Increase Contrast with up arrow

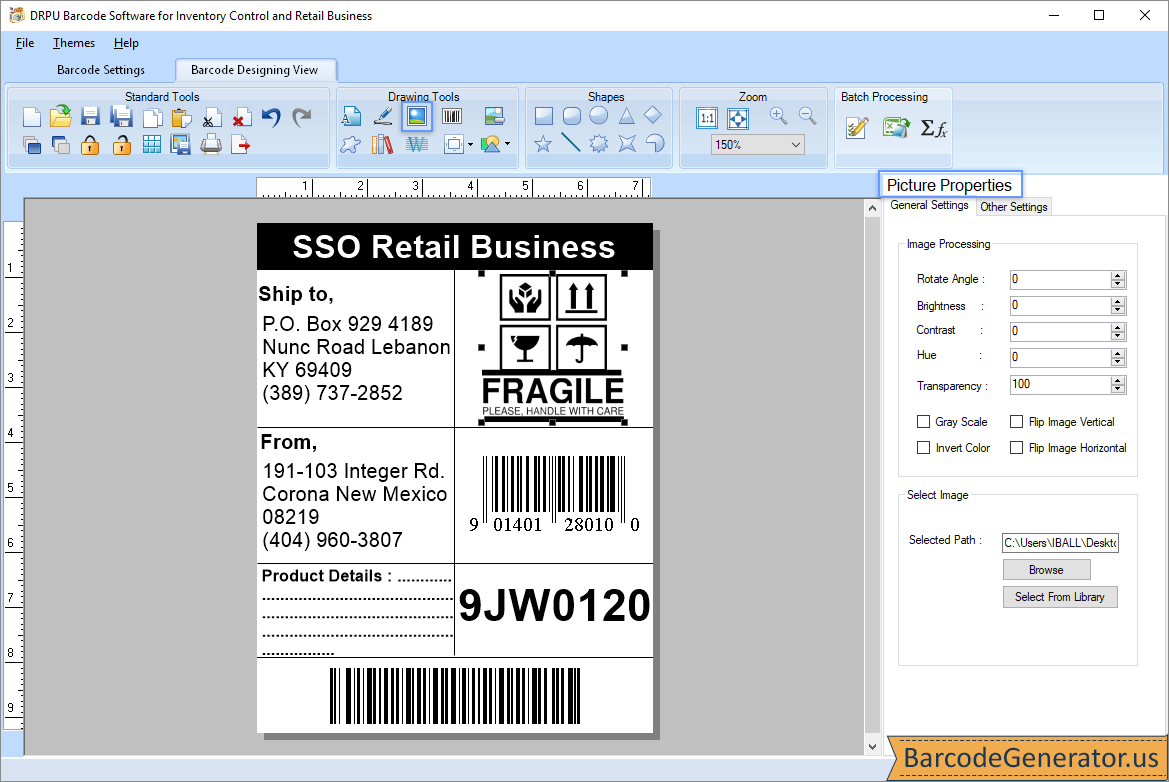[1117, 327]
